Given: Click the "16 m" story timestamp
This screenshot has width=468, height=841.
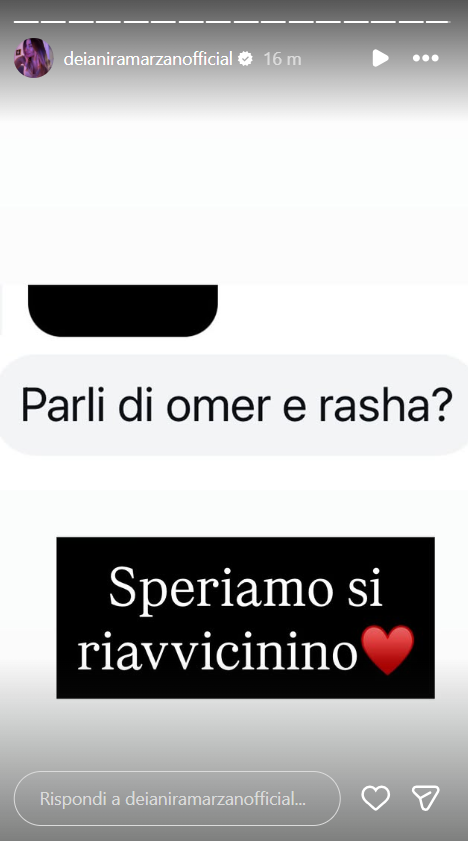Looking at the screenshot, I should [x=282, y=59].
